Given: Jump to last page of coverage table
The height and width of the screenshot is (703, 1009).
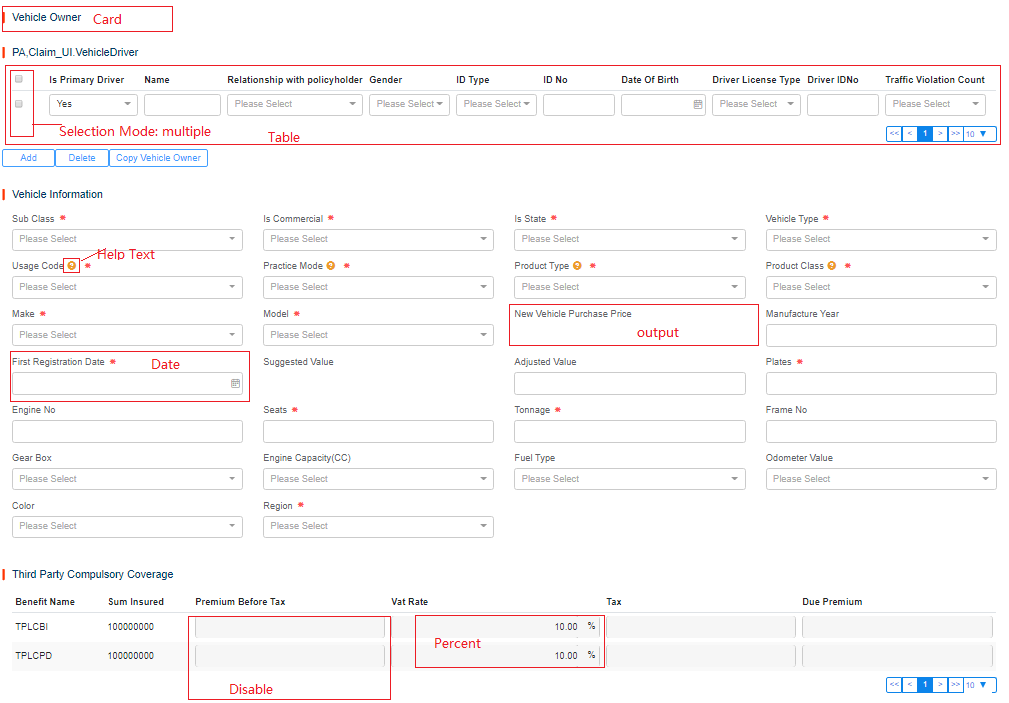Looking at the screenshot, I should point(955,685).
